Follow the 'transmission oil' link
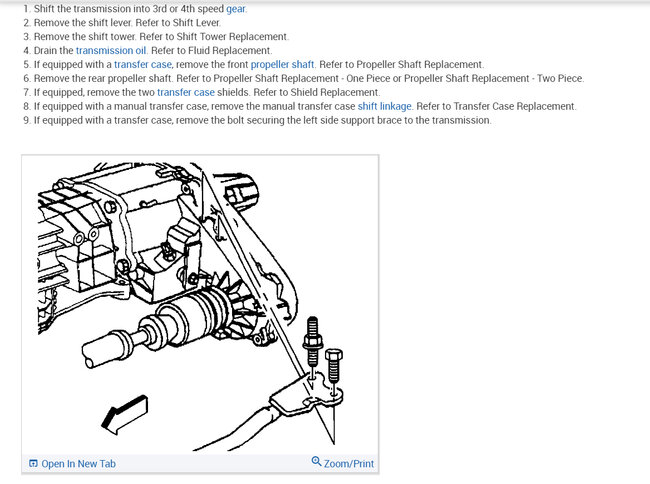 point(111,51)
